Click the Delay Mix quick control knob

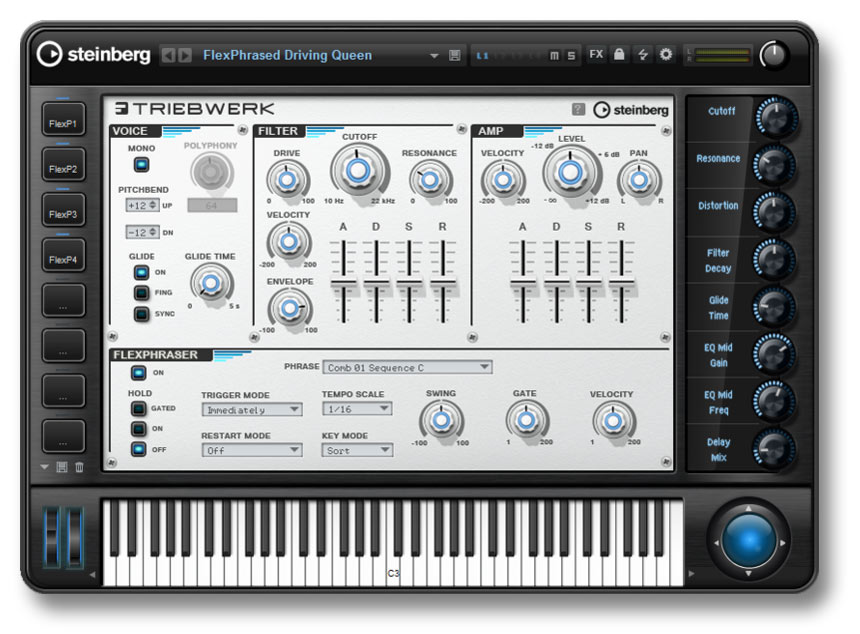pyautogui.click(x=773, y=449)
